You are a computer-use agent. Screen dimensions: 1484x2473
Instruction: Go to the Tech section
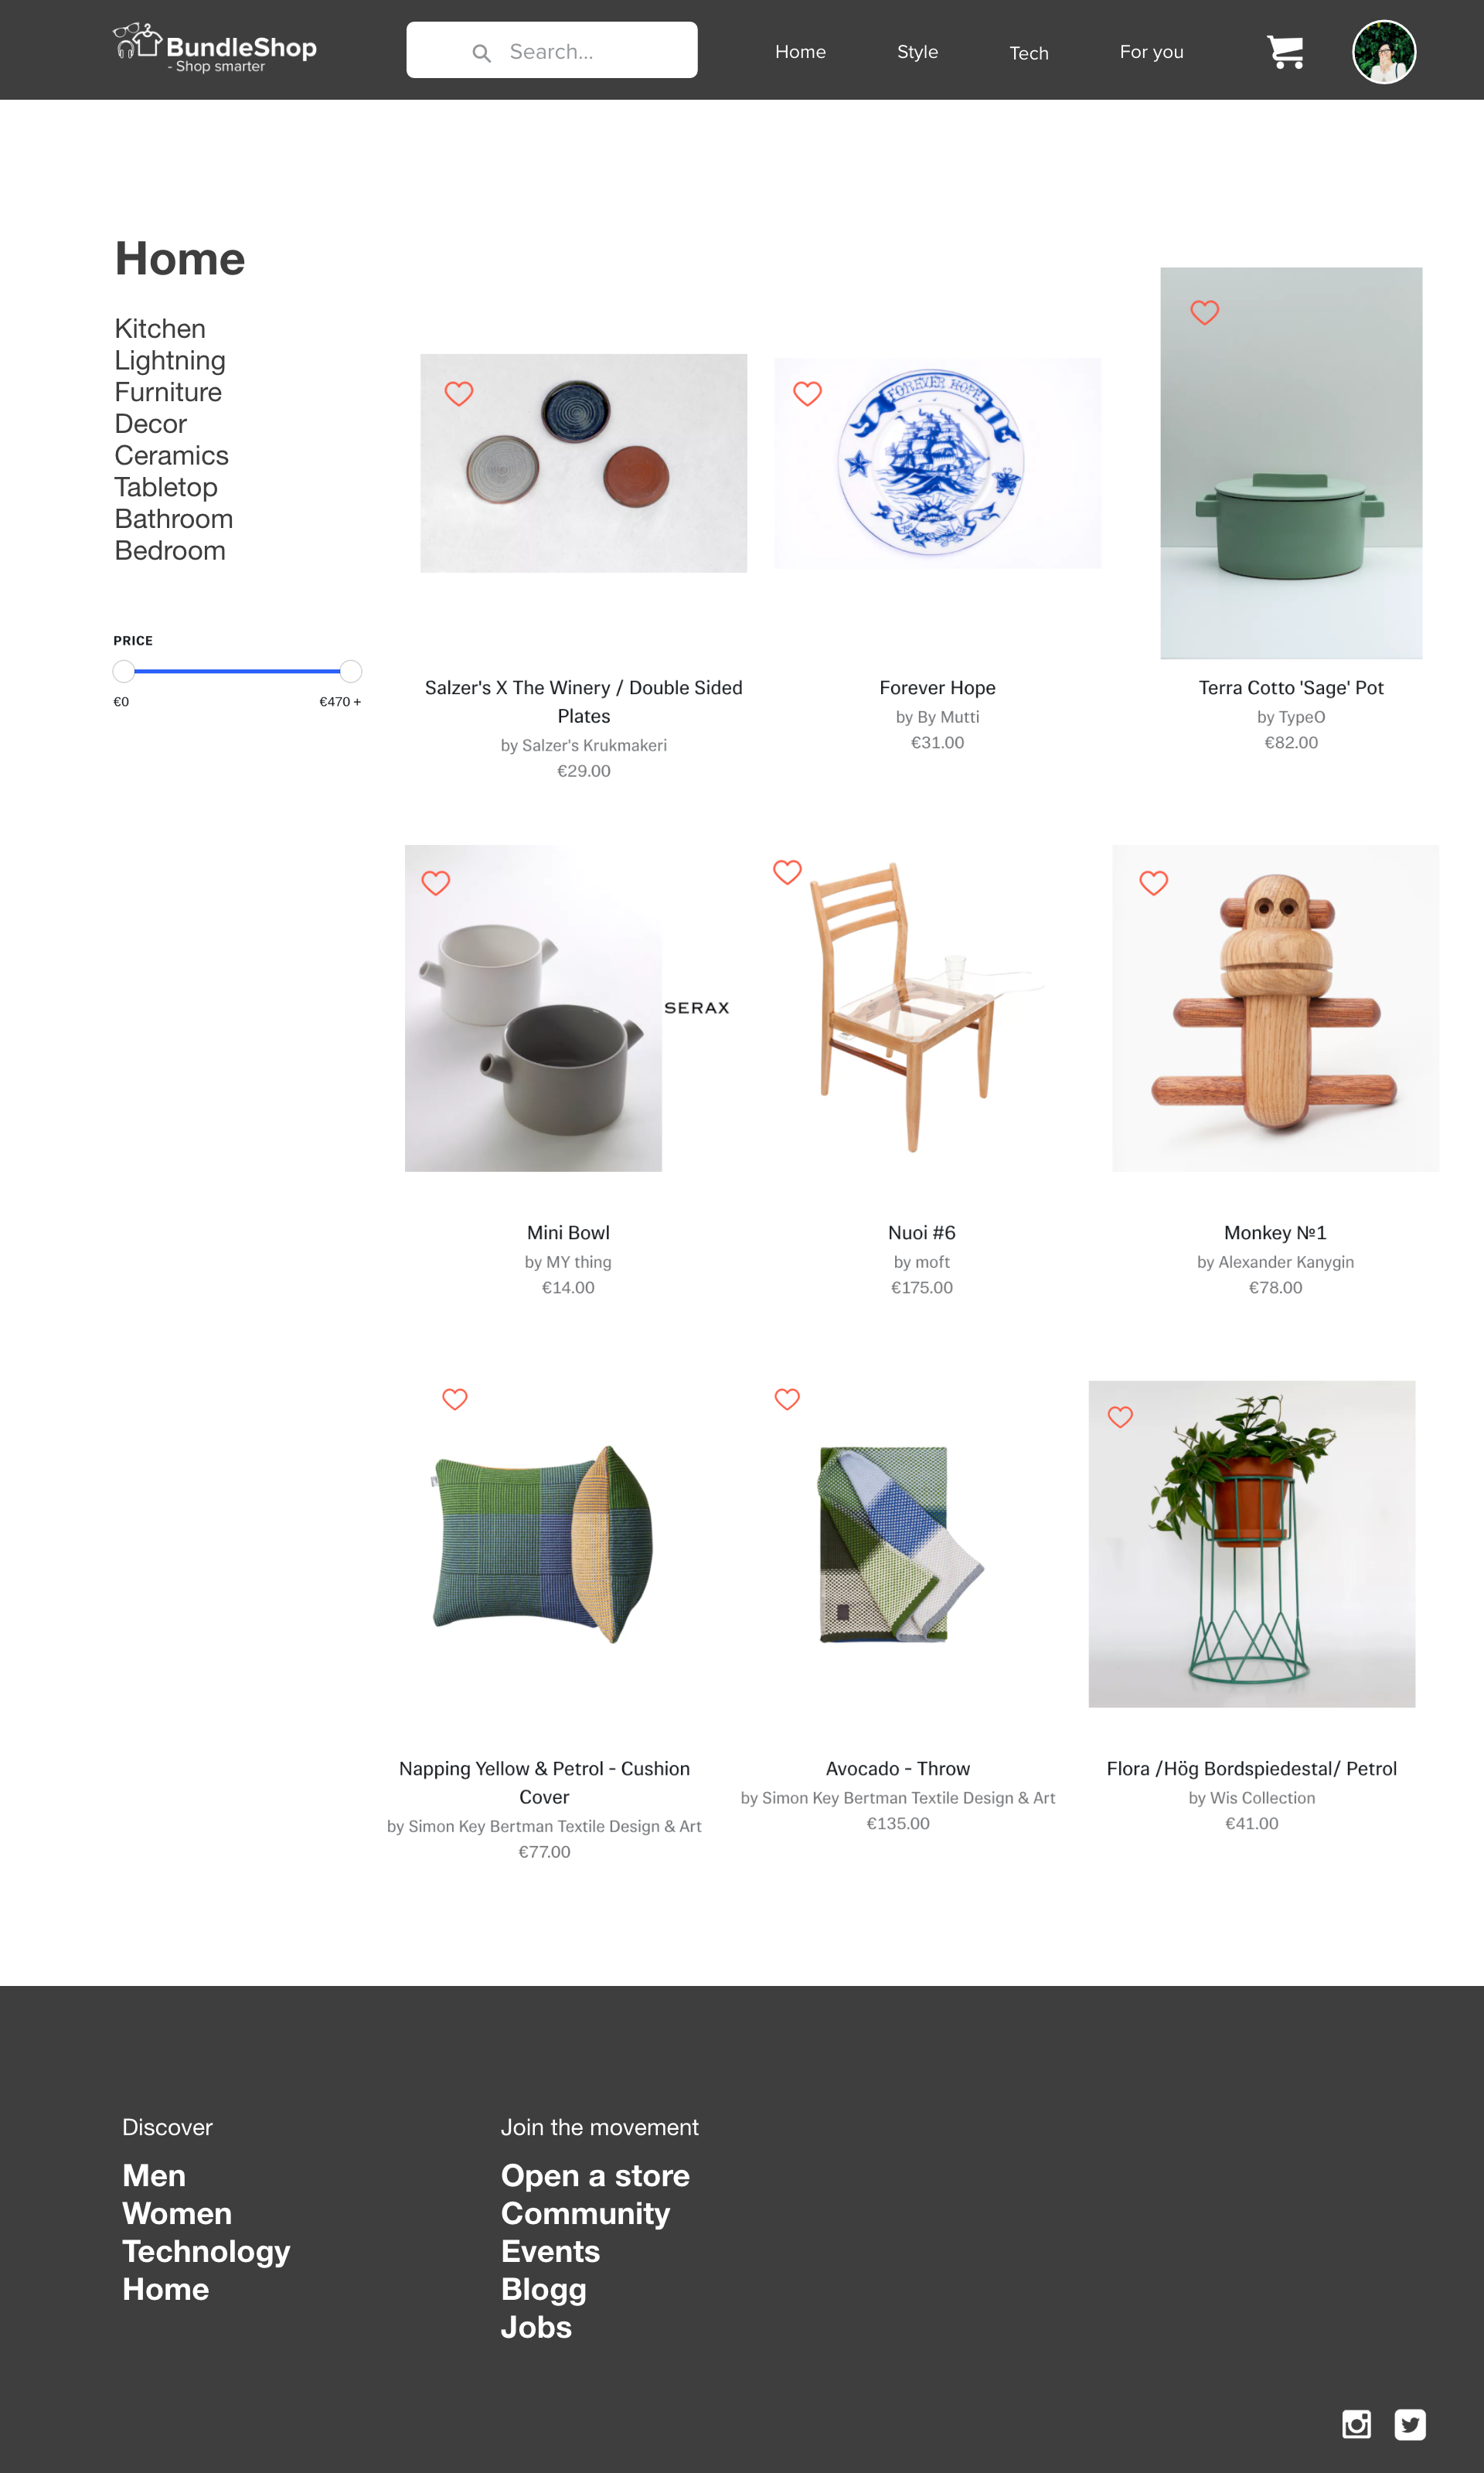point(1028,53)
